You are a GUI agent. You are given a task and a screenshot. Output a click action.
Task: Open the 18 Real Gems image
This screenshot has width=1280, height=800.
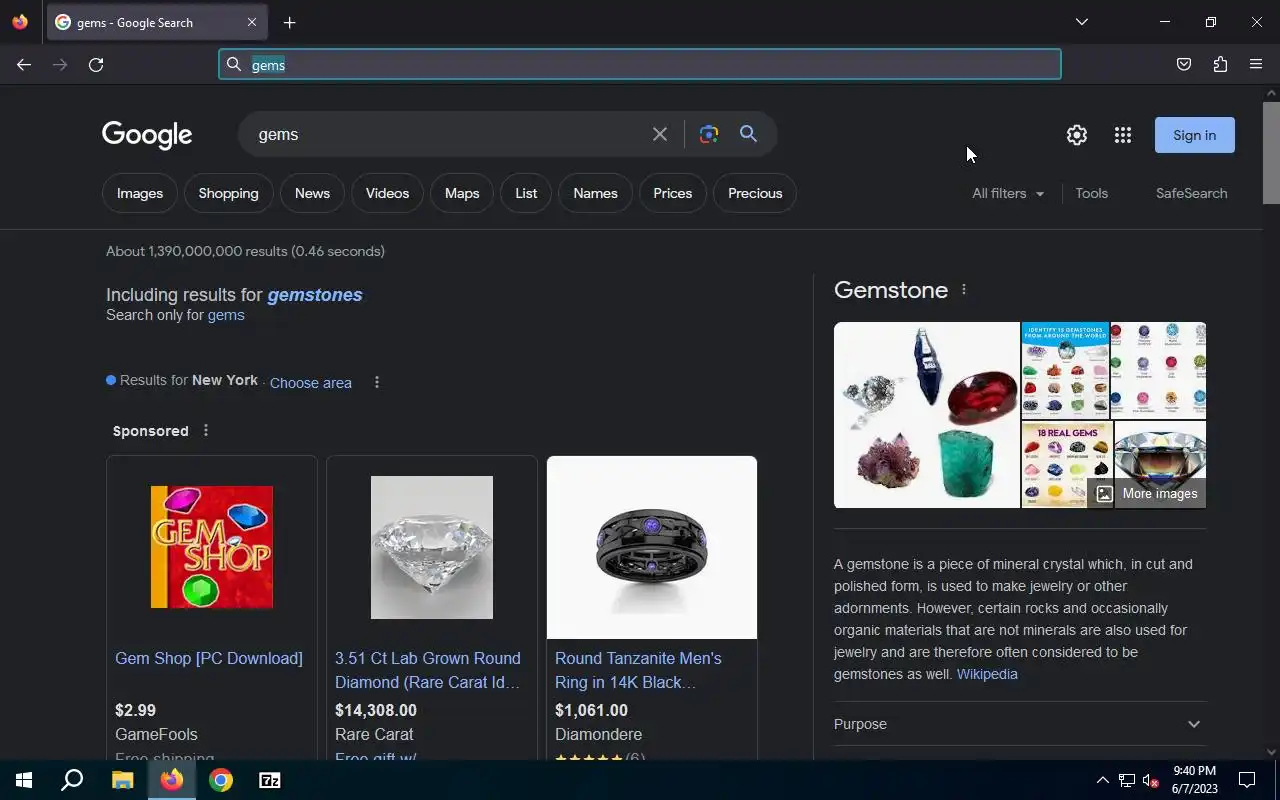coord(1066,464)
